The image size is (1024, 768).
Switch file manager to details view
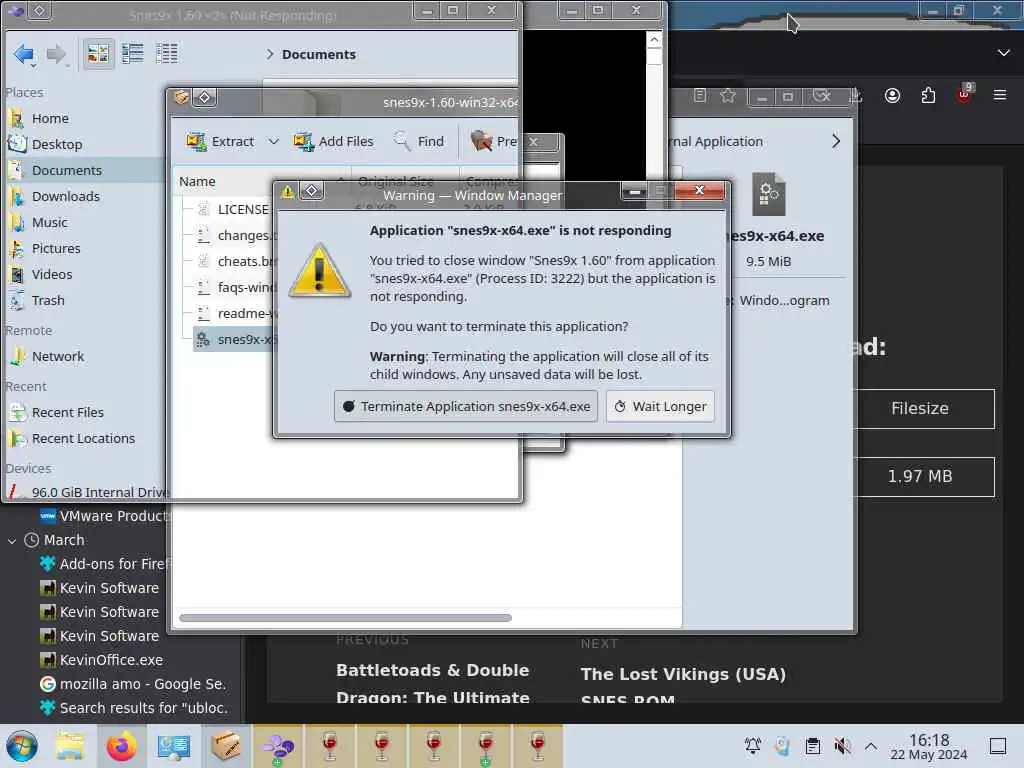click(167, 54)
